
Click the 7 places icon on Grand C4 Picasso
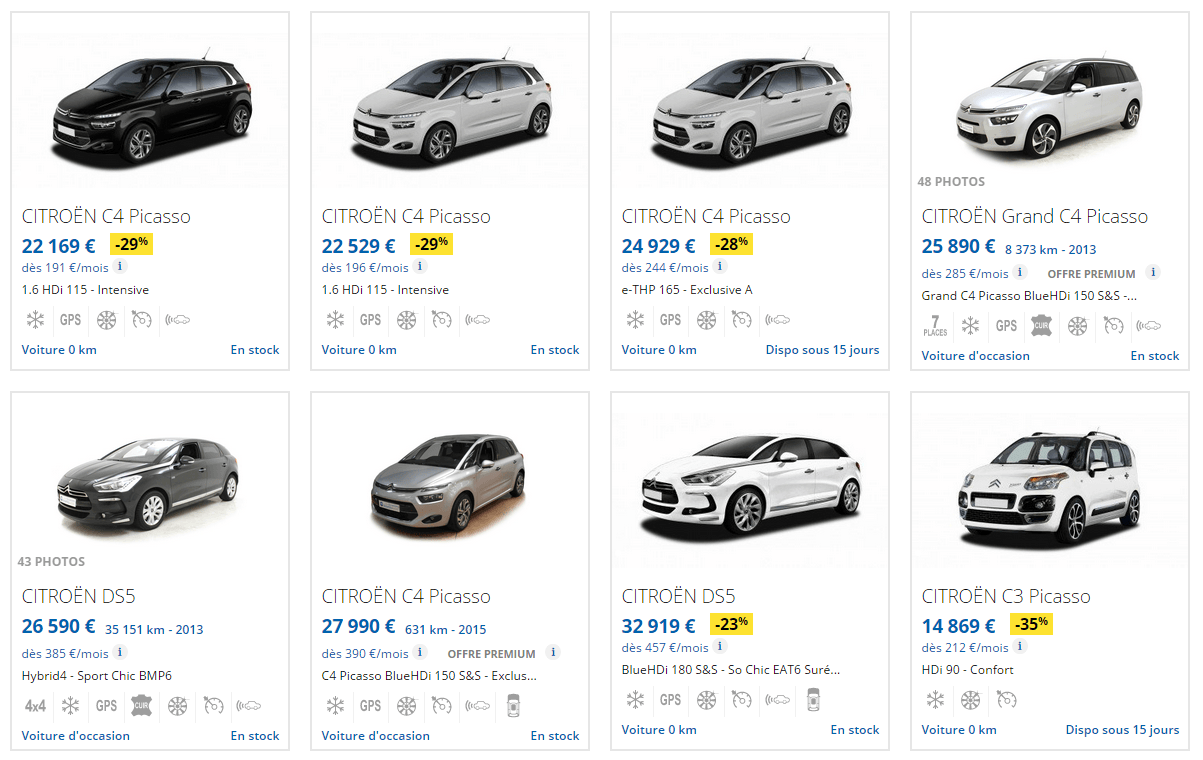(x=935, y=326)
